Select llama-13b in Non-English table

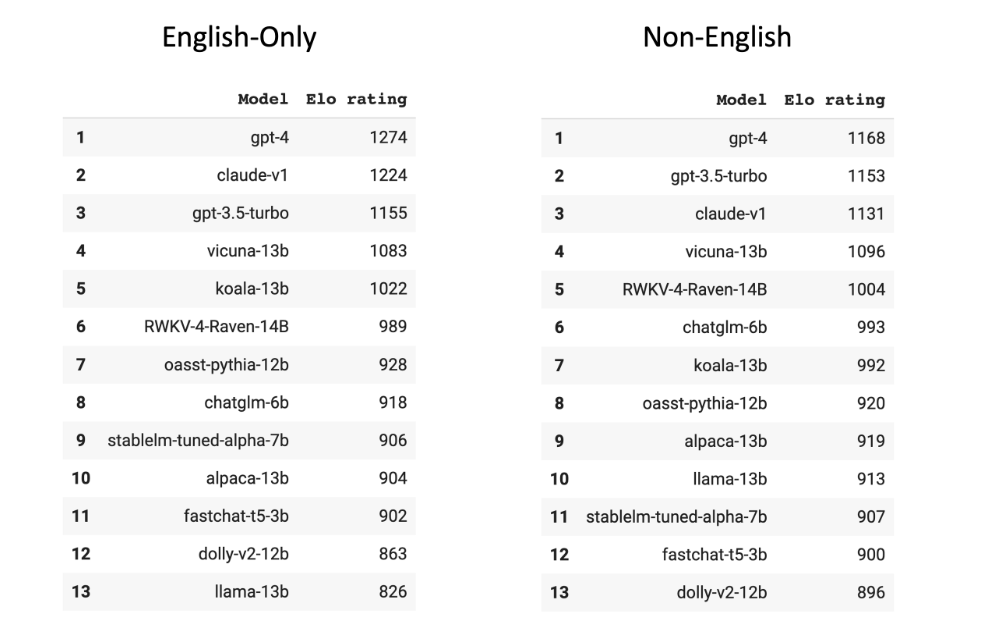[x=729, y=479]
